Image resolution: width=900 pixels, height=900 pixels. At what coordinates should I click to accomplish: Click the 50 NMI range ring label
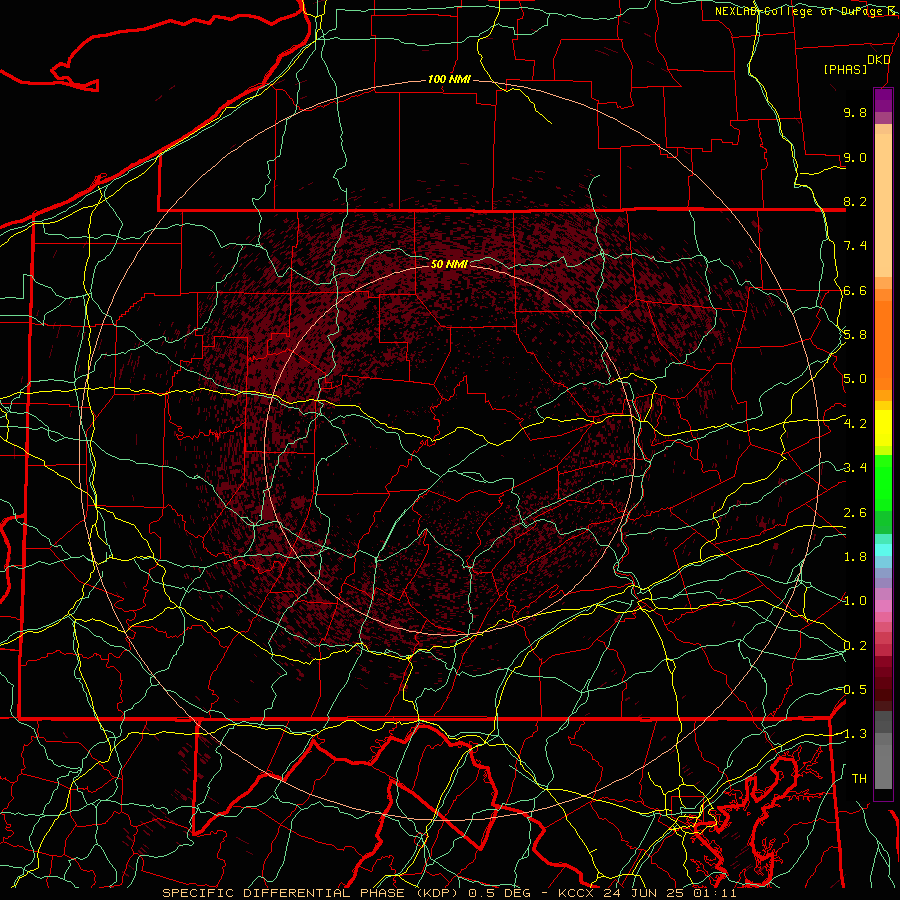tap(449, 264)
